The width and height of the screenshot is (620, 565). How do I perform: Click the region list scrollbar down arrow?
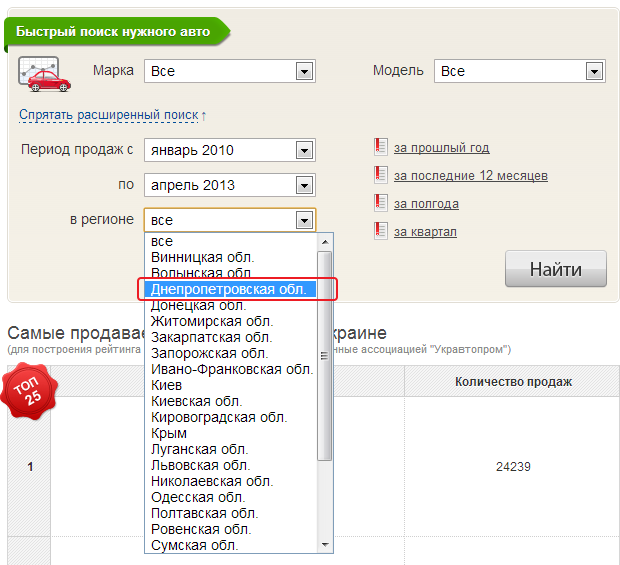tap(324, 545)
